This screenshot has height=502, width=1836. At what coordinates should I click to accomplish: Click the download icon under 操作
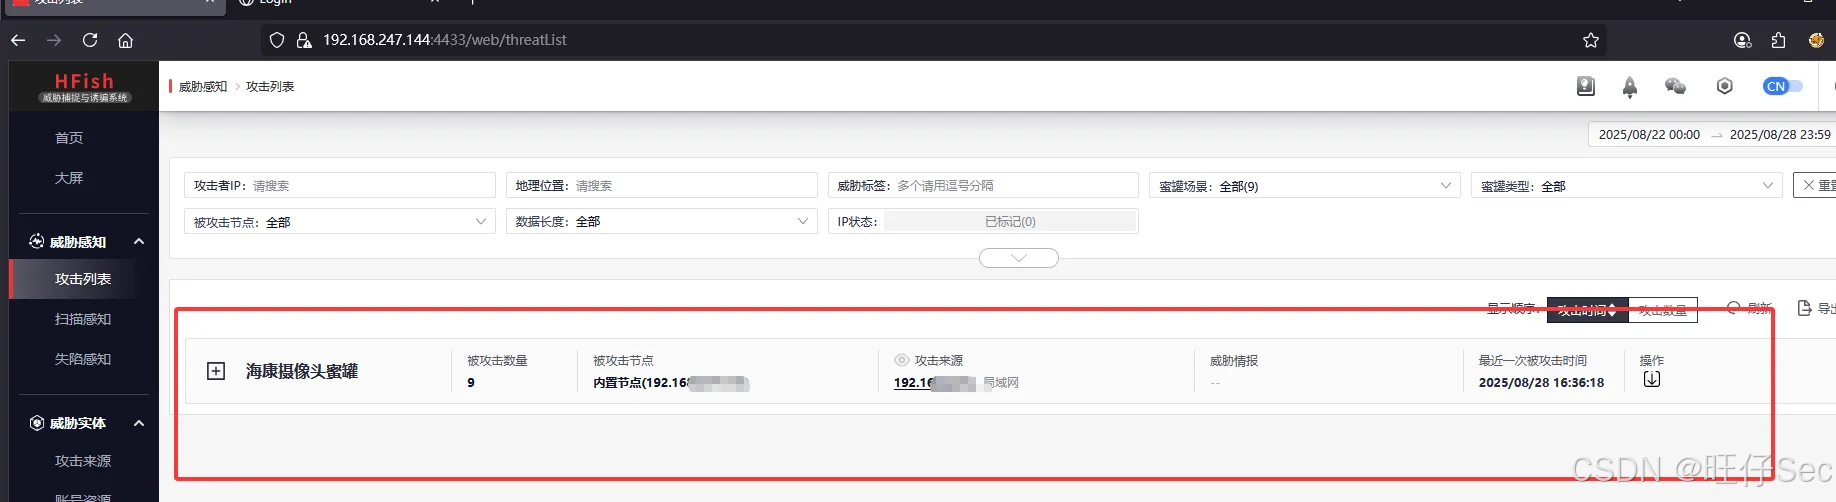click(x=1652, y=380)
